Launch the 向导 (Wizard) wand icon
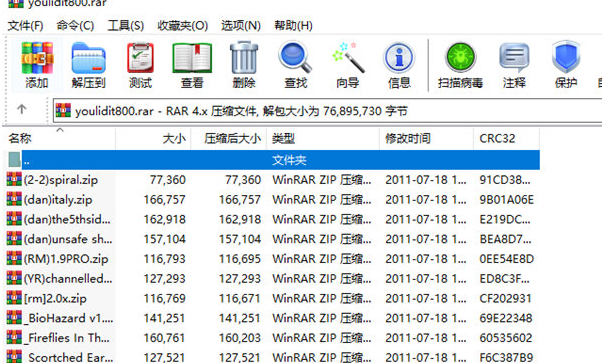 tap(348, 58)
